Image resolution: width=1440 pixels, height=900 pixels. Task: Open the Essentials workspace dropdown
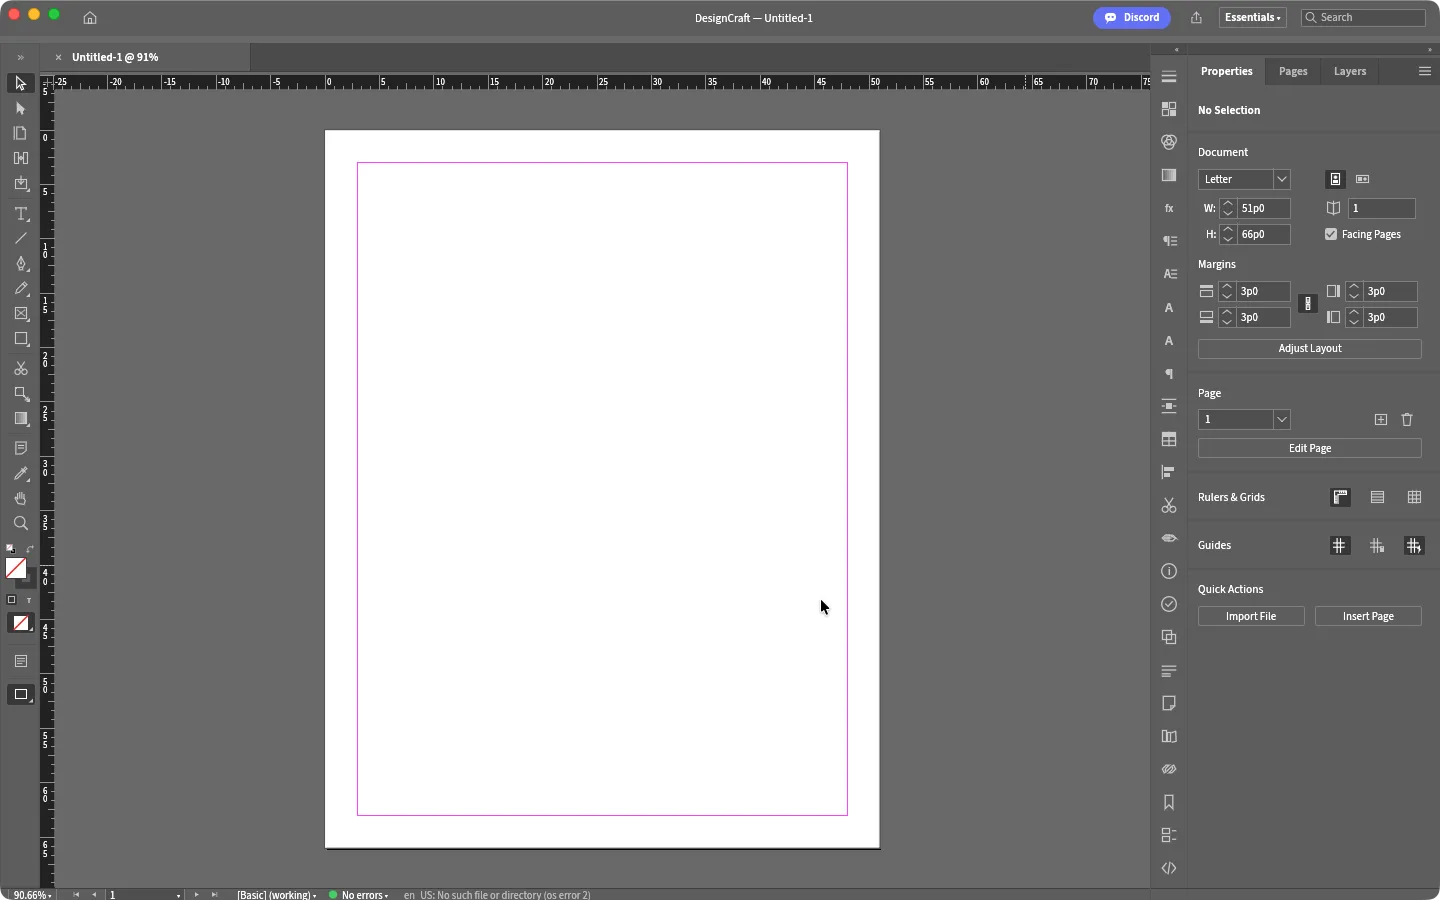click(1254, 18)
